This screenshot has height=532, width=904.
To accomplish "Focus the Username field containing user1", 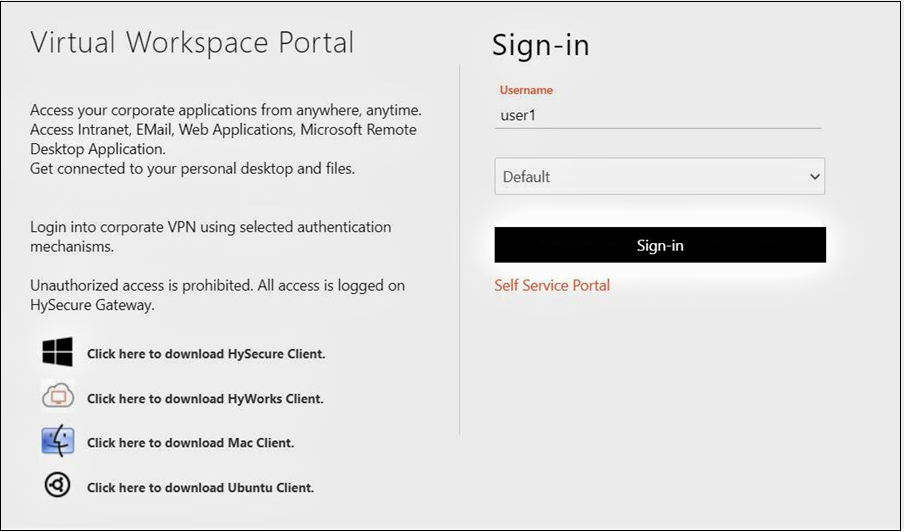I will (658, 115).
